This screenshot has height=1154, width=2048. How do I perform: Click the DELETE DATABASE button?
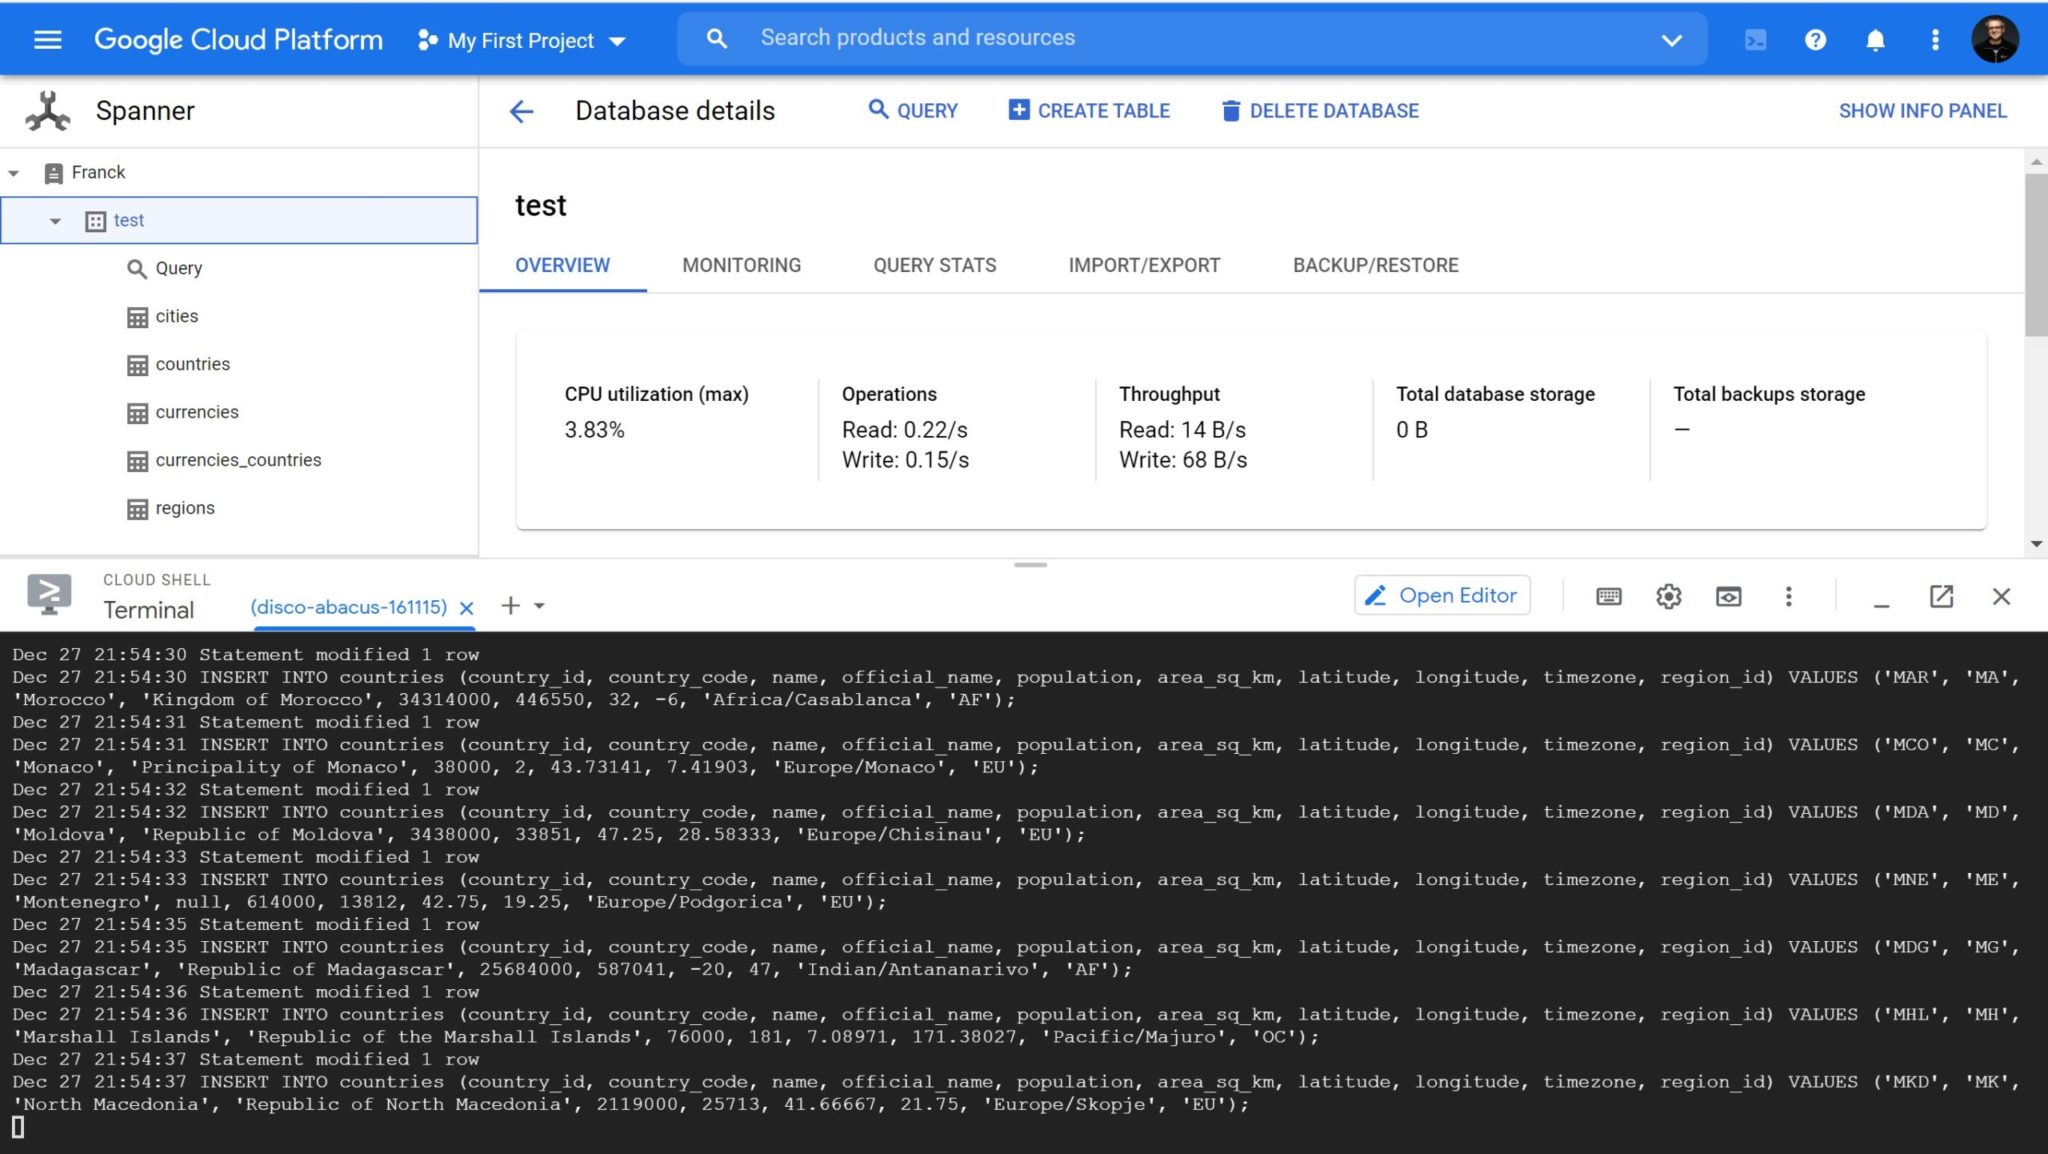click(x=1320, y=110)
